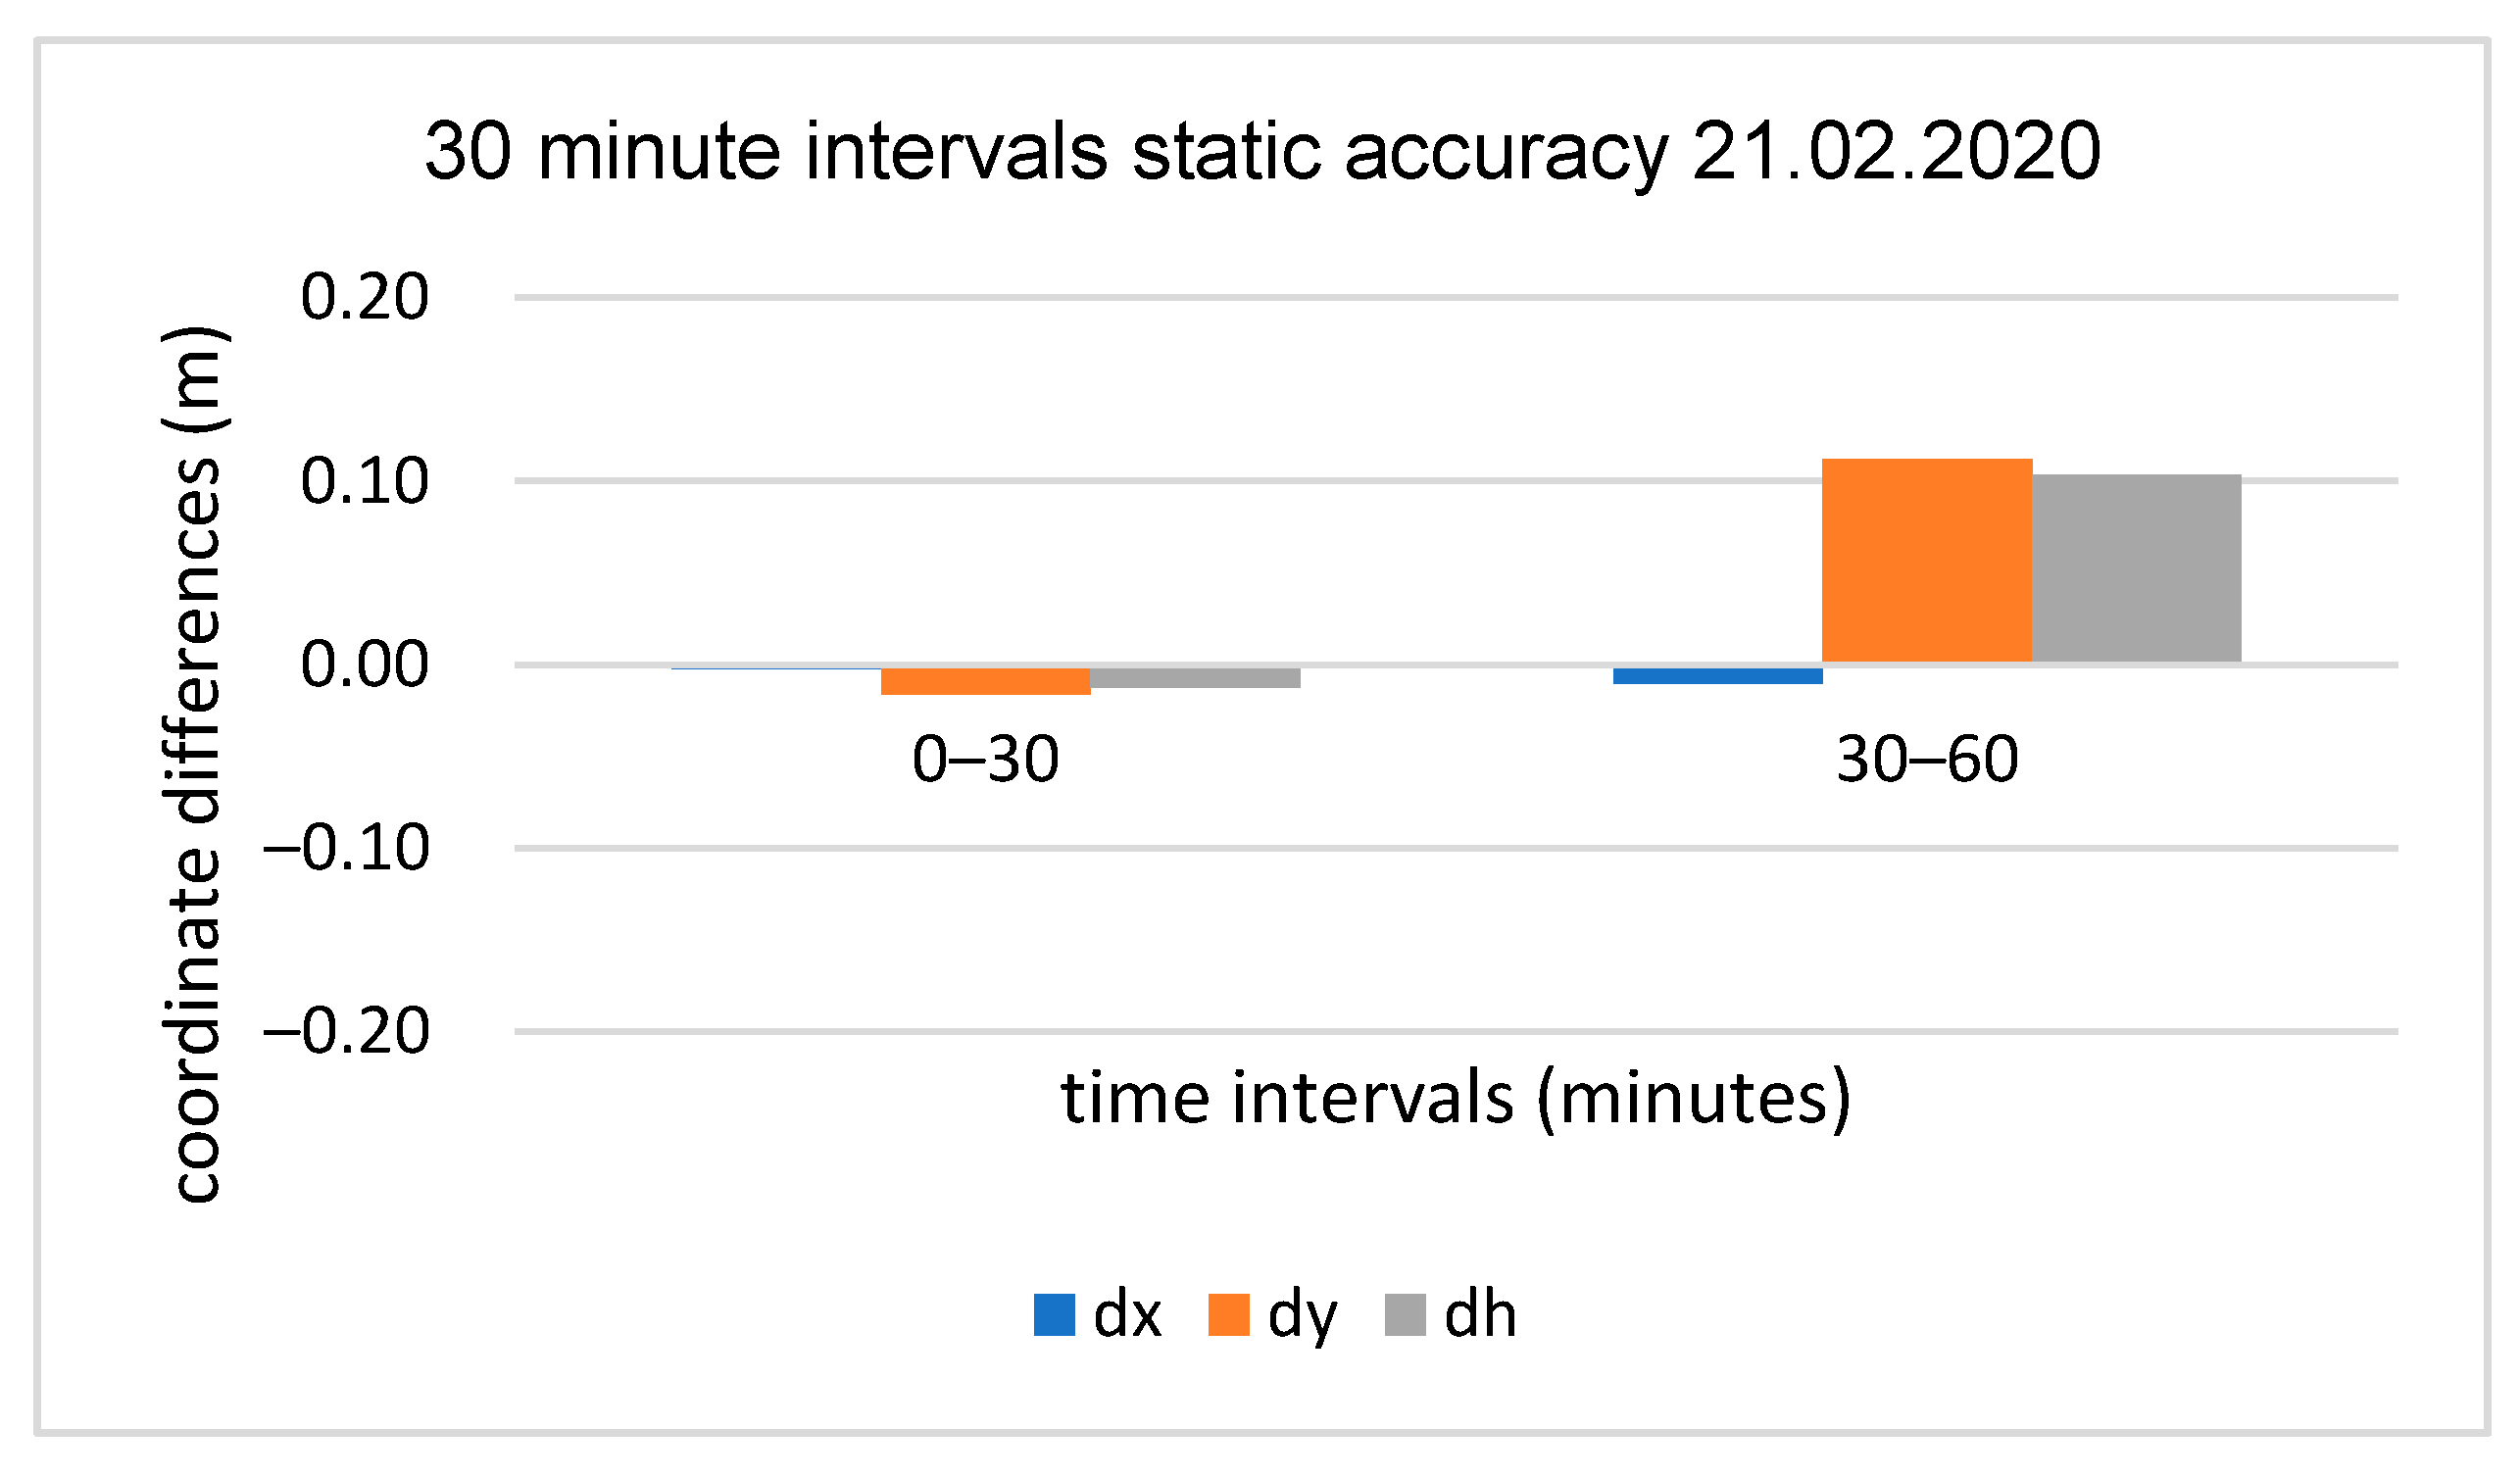Select the '30–60' category axis label
Image resolution: width=2520 pixels, height=1478 pixels.
[x=1928, y=760]
